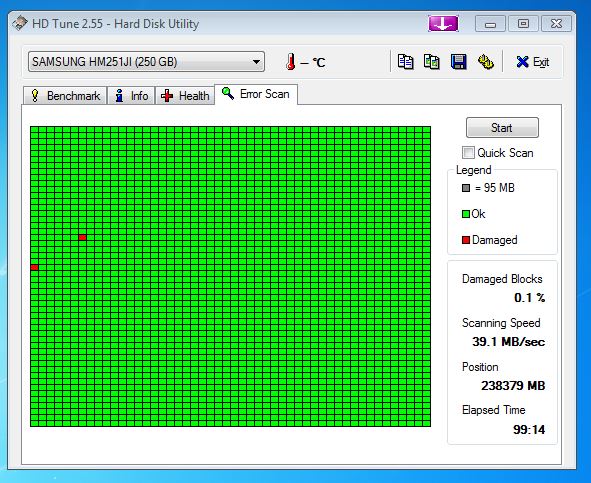
Task: Click the red Damaged legend swatch
Action: tap(466, 240)
